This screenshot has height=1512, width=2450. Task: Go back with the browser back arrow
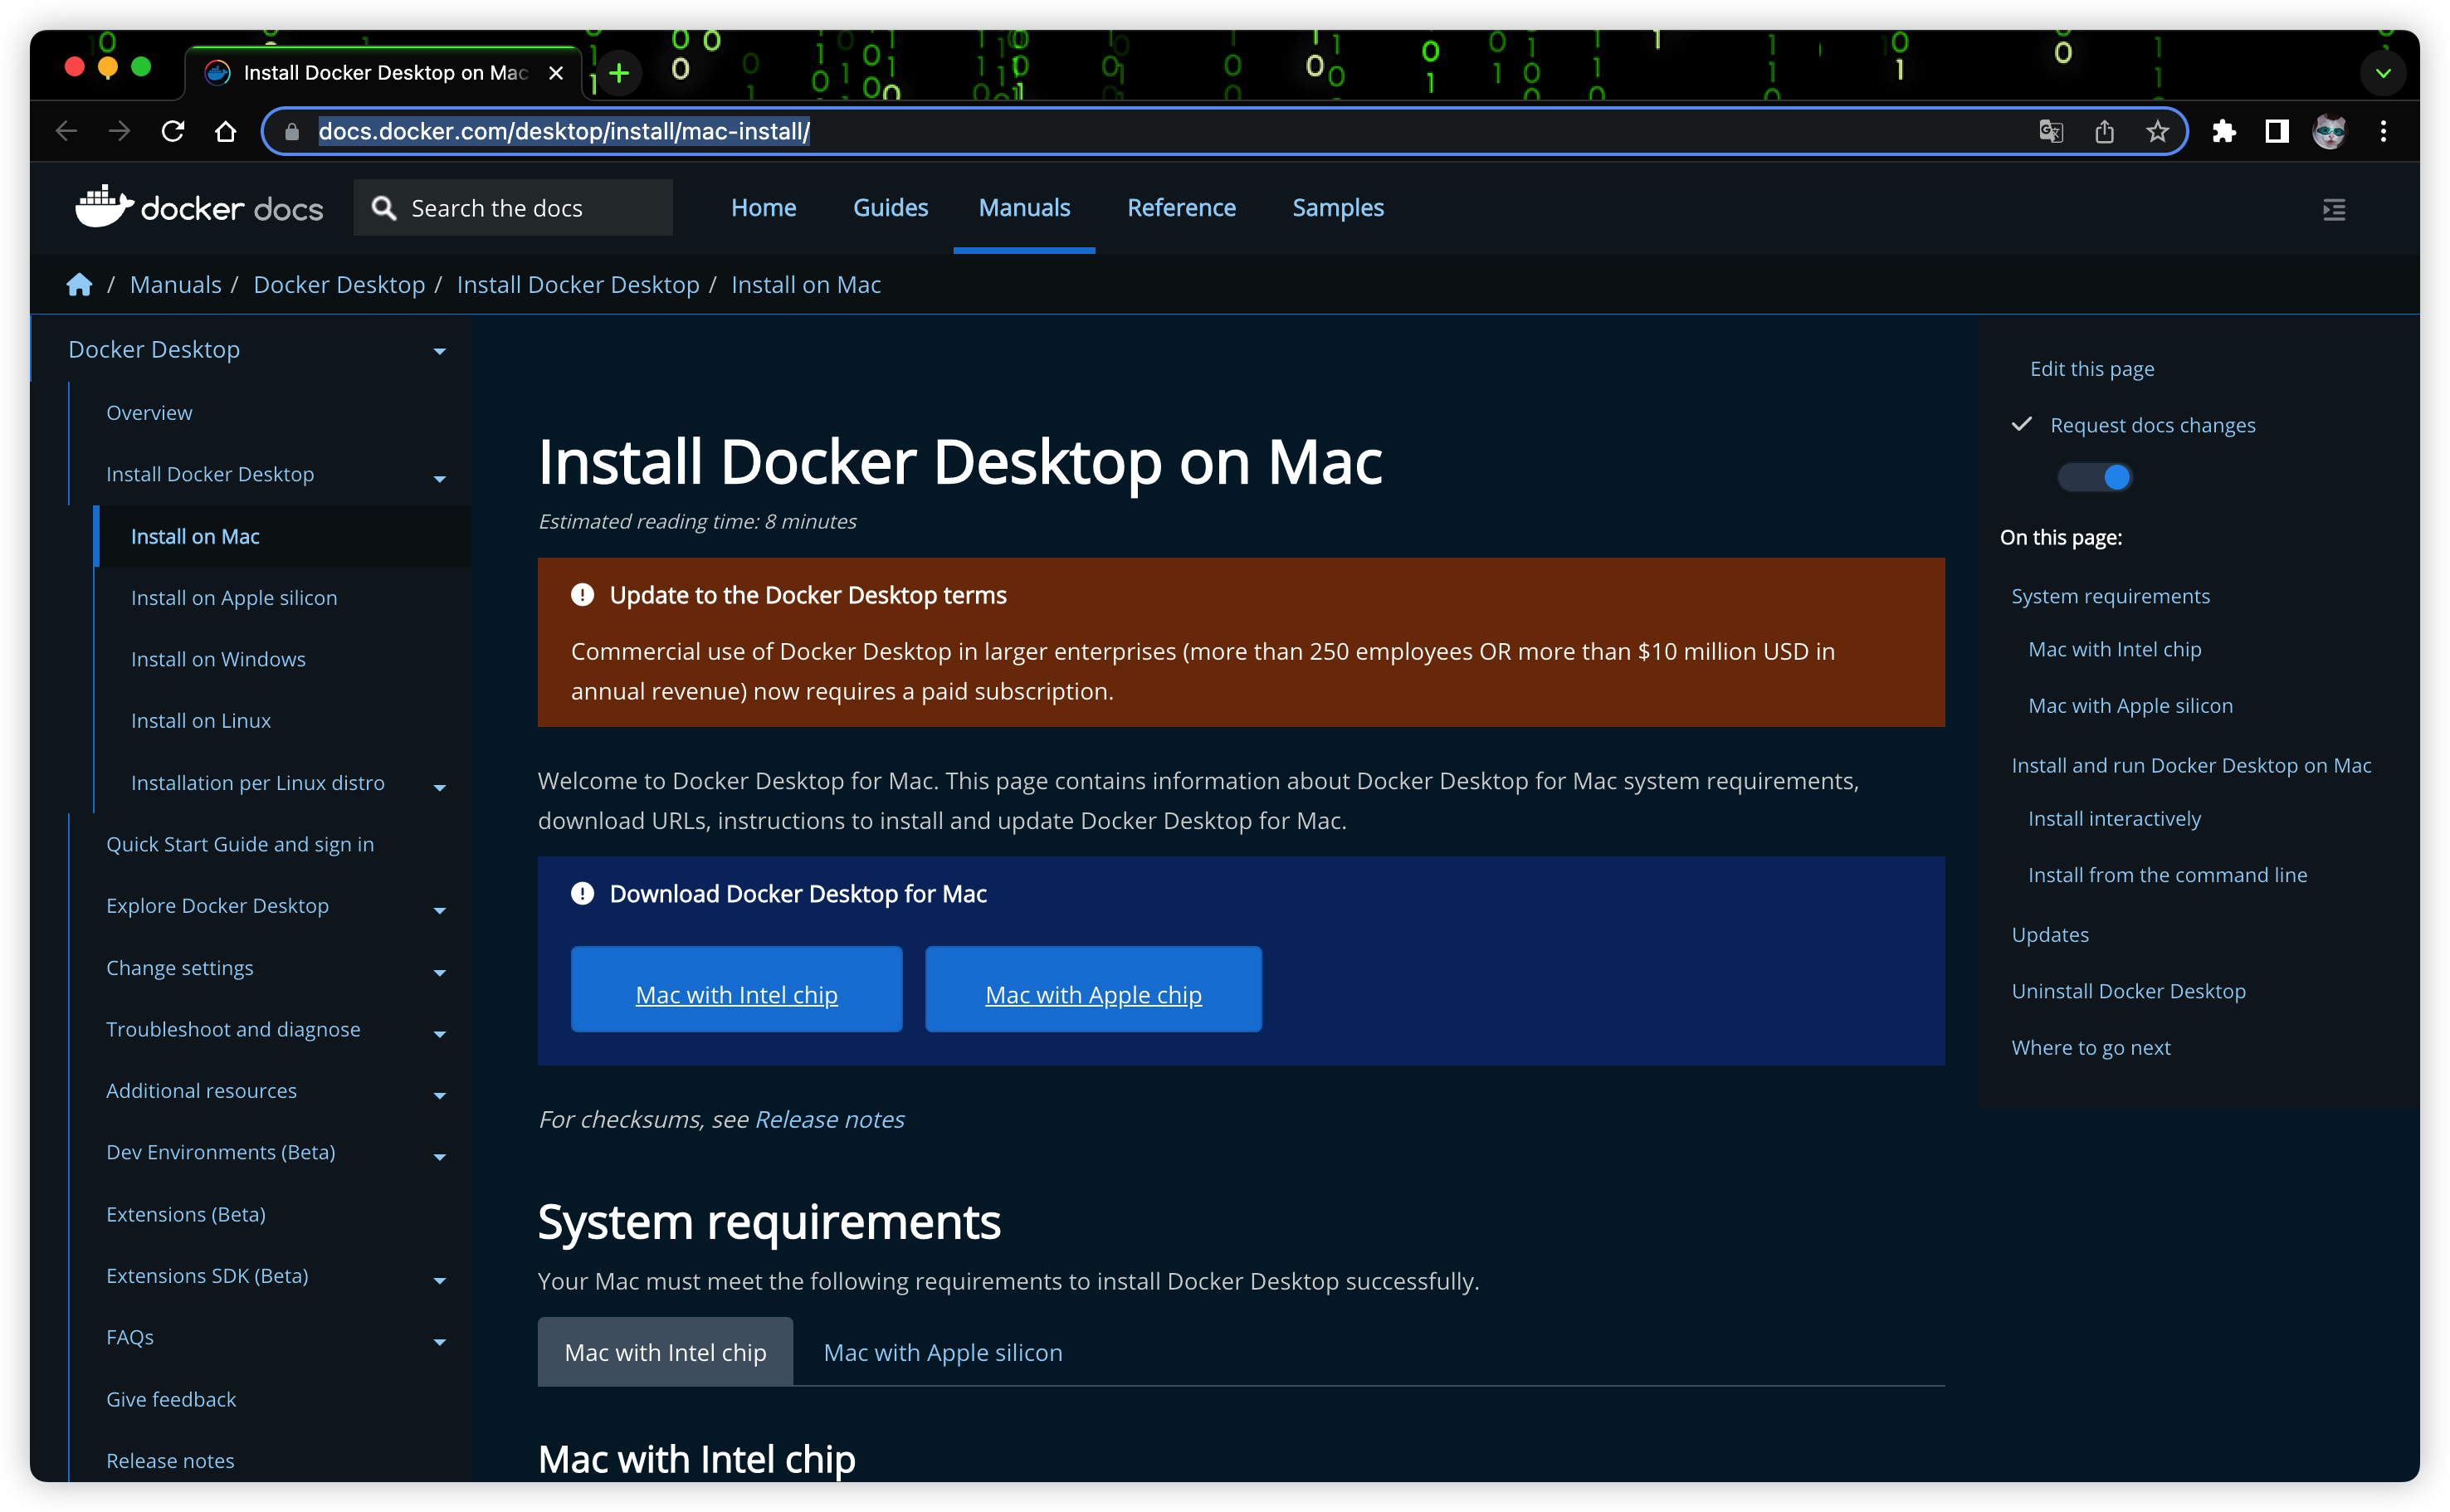click(x=66, y=131)
